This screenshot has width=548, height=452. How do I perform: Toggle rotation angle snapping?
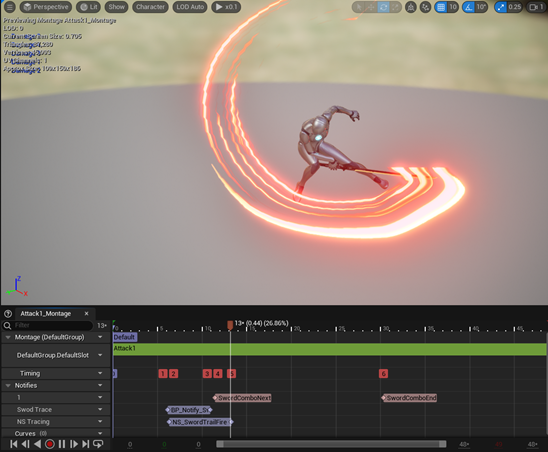[469, 7]
